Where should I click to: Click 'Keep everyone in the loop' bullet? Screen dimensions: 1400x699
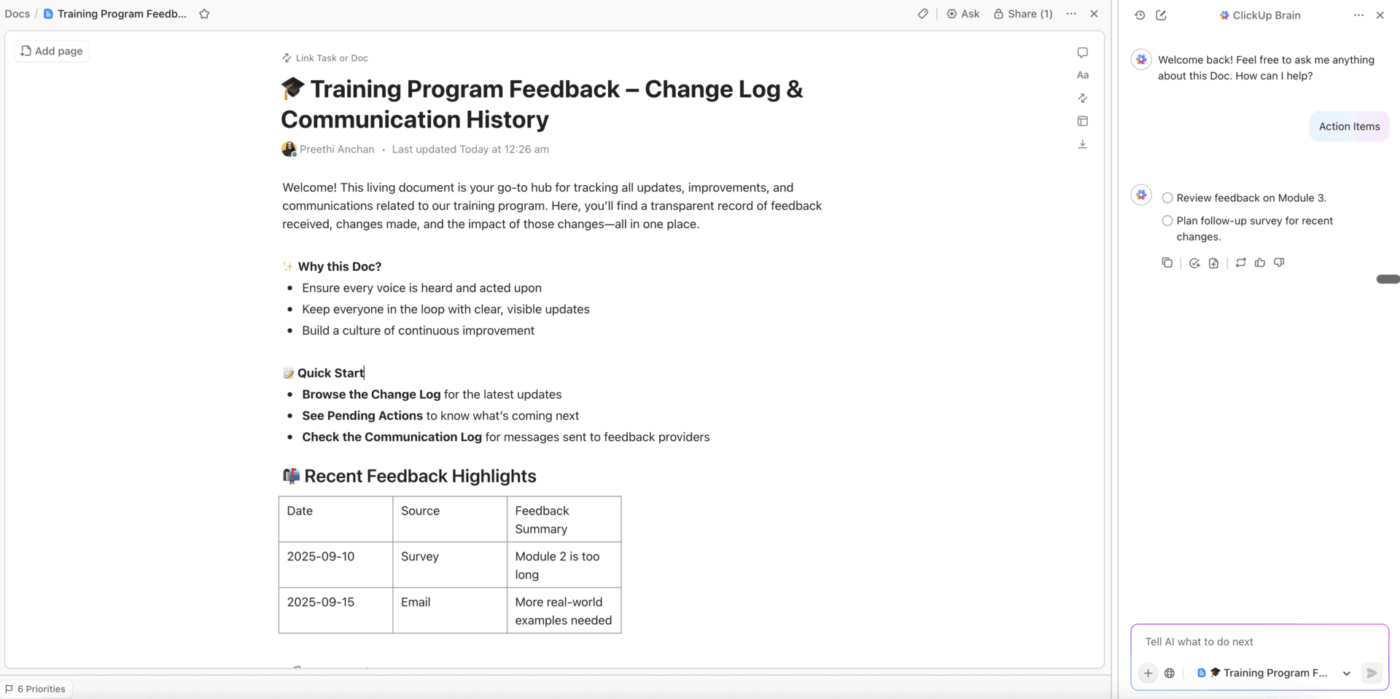tap(446, 309)
